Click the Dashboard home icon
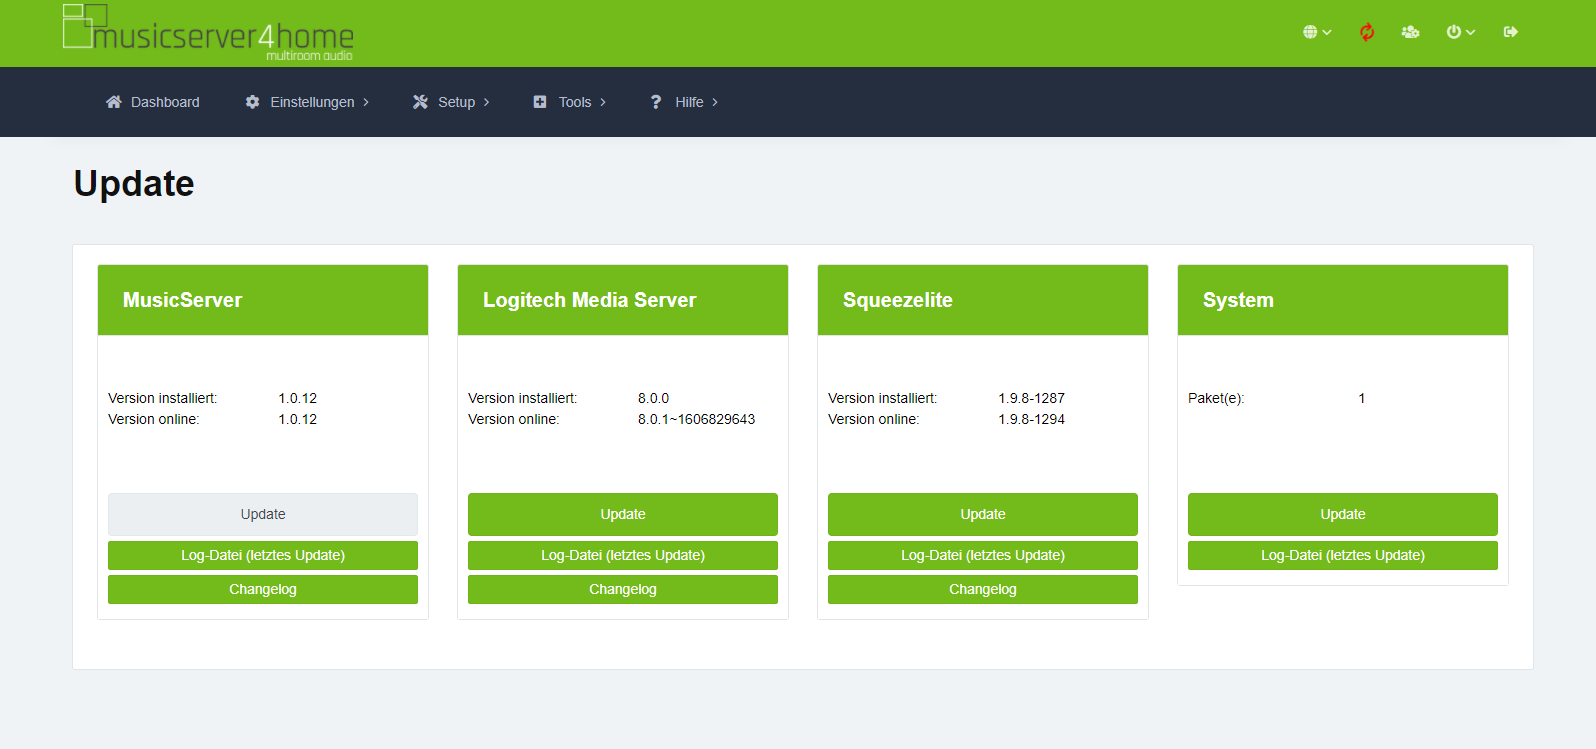This screenshot has height=749, width=1596. pos(114,102)
